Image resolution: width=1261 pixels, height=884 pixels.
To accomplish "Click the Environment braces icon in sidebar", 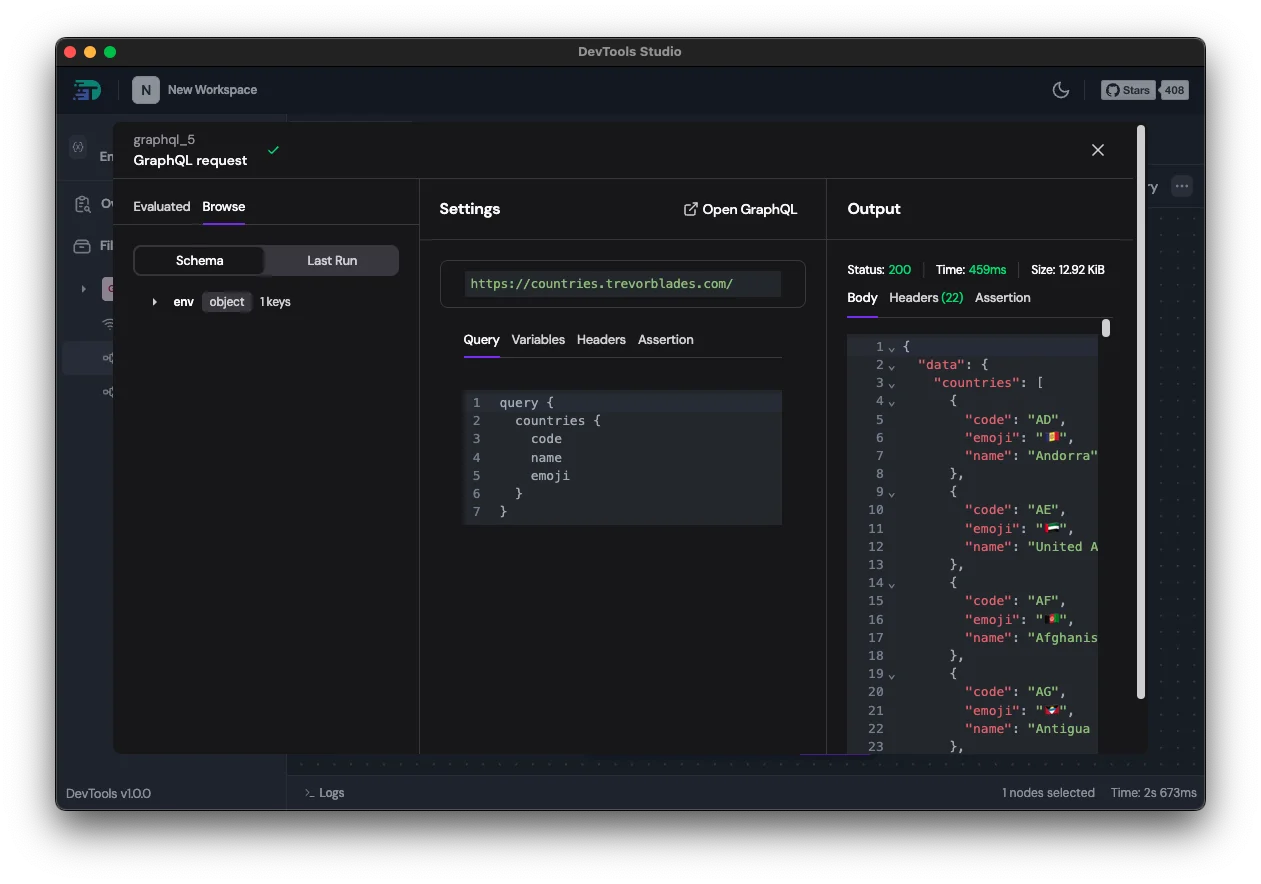I will tap(78, 147).
